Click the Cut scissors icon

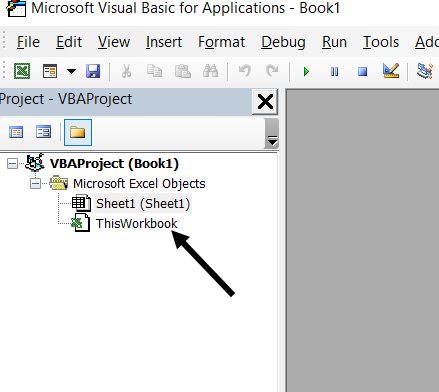tap(126, 71)
